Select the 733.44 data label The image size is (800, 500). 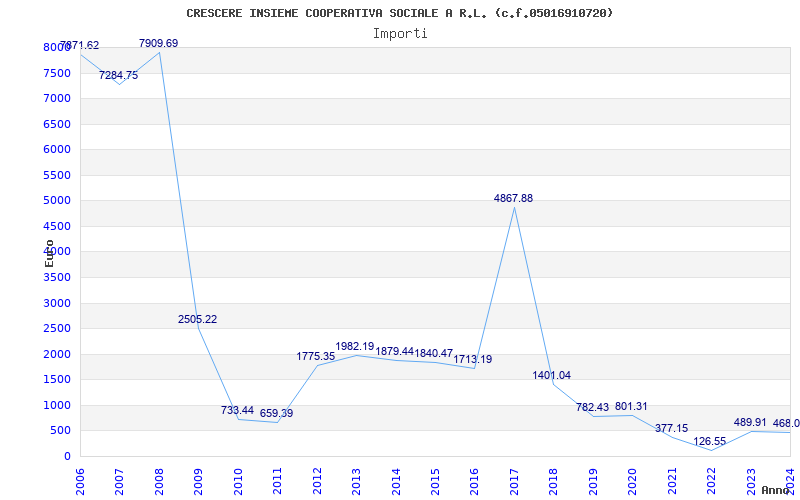(237, 410)
